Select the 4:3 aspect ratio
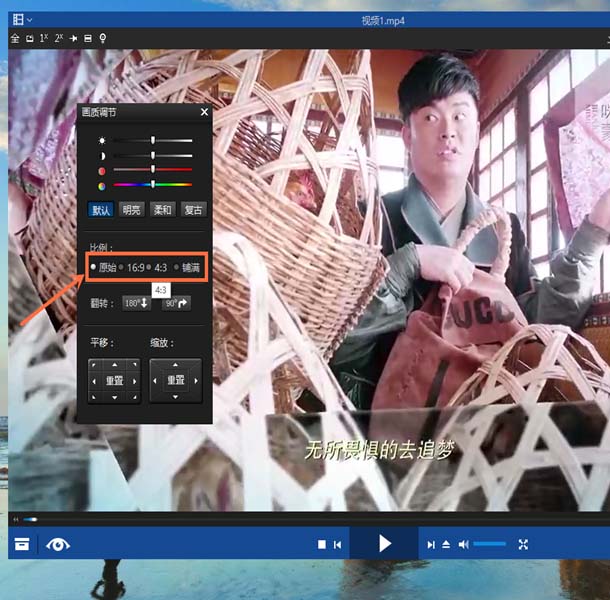This screenshot has width=610, height=600. pos(157,267)
